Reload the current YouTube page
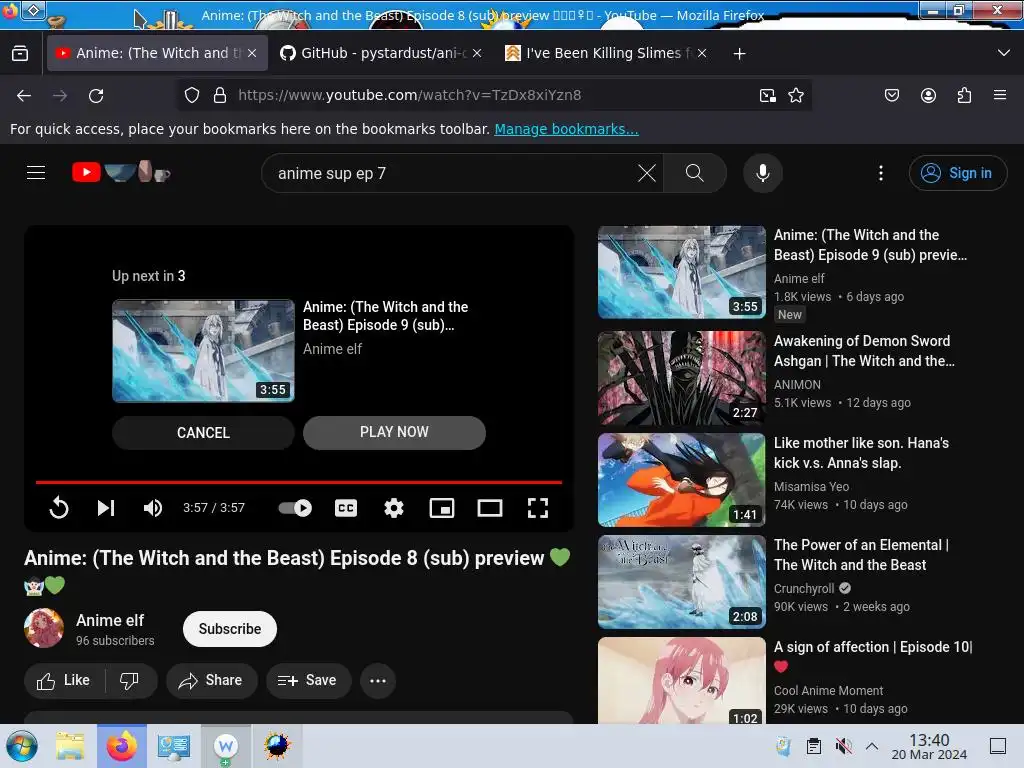This screenshot has width=1024, height=768. pos(96,96)
